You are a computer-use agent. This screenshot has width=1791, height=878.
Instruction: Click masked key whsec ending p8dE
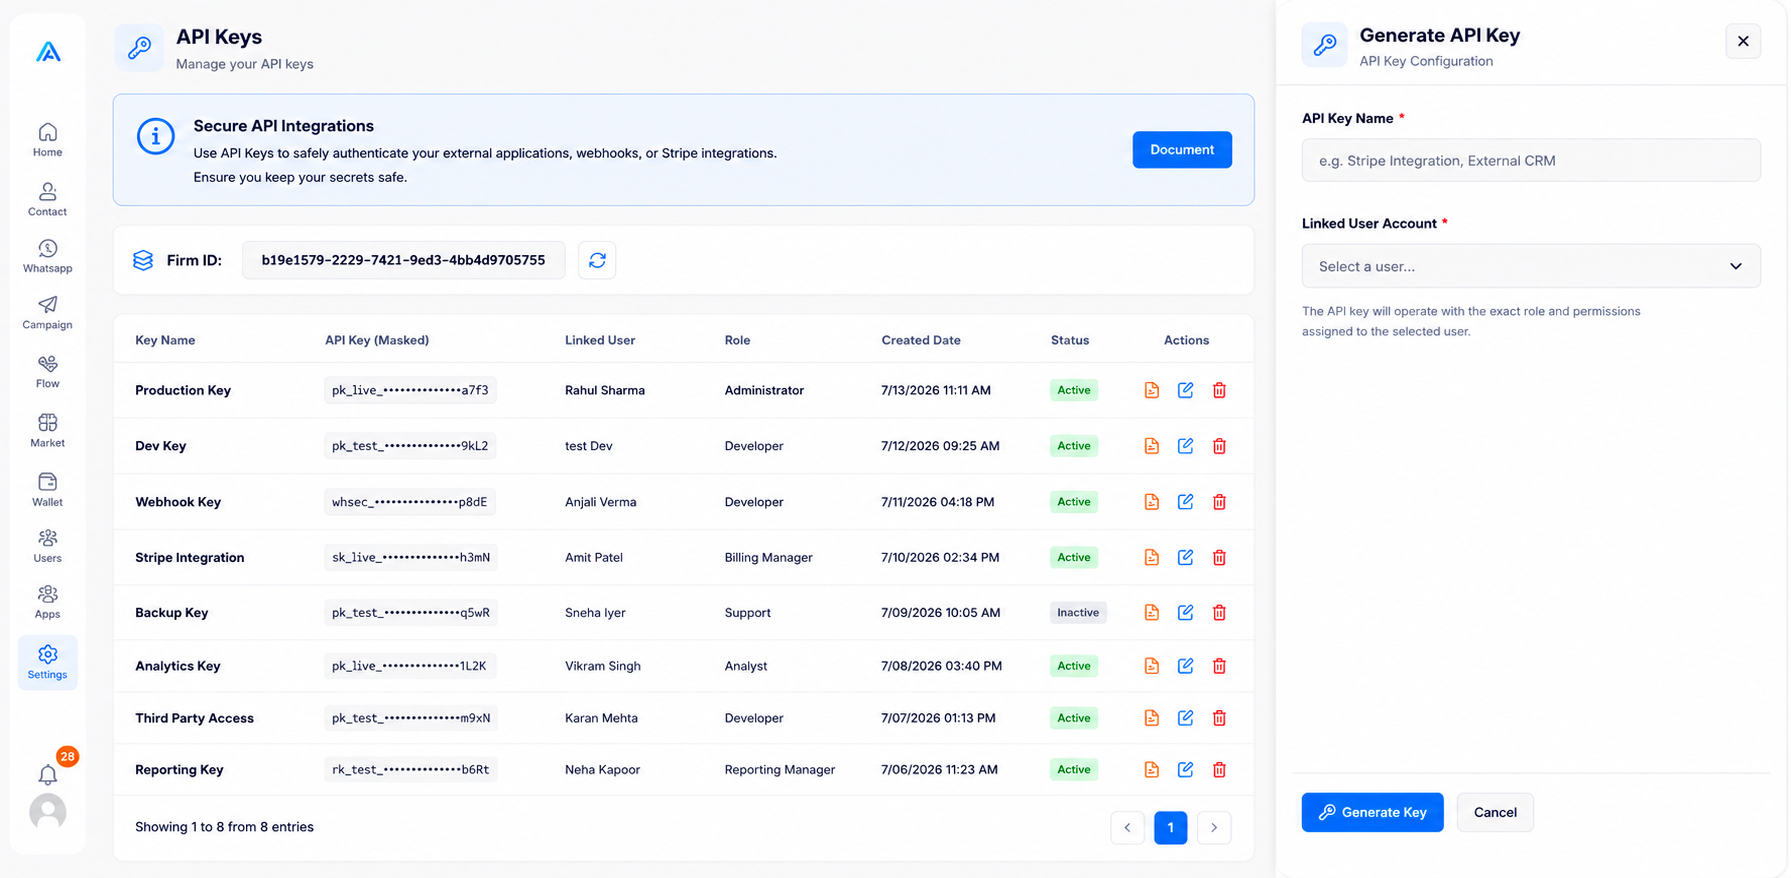(x=409, y=502)
